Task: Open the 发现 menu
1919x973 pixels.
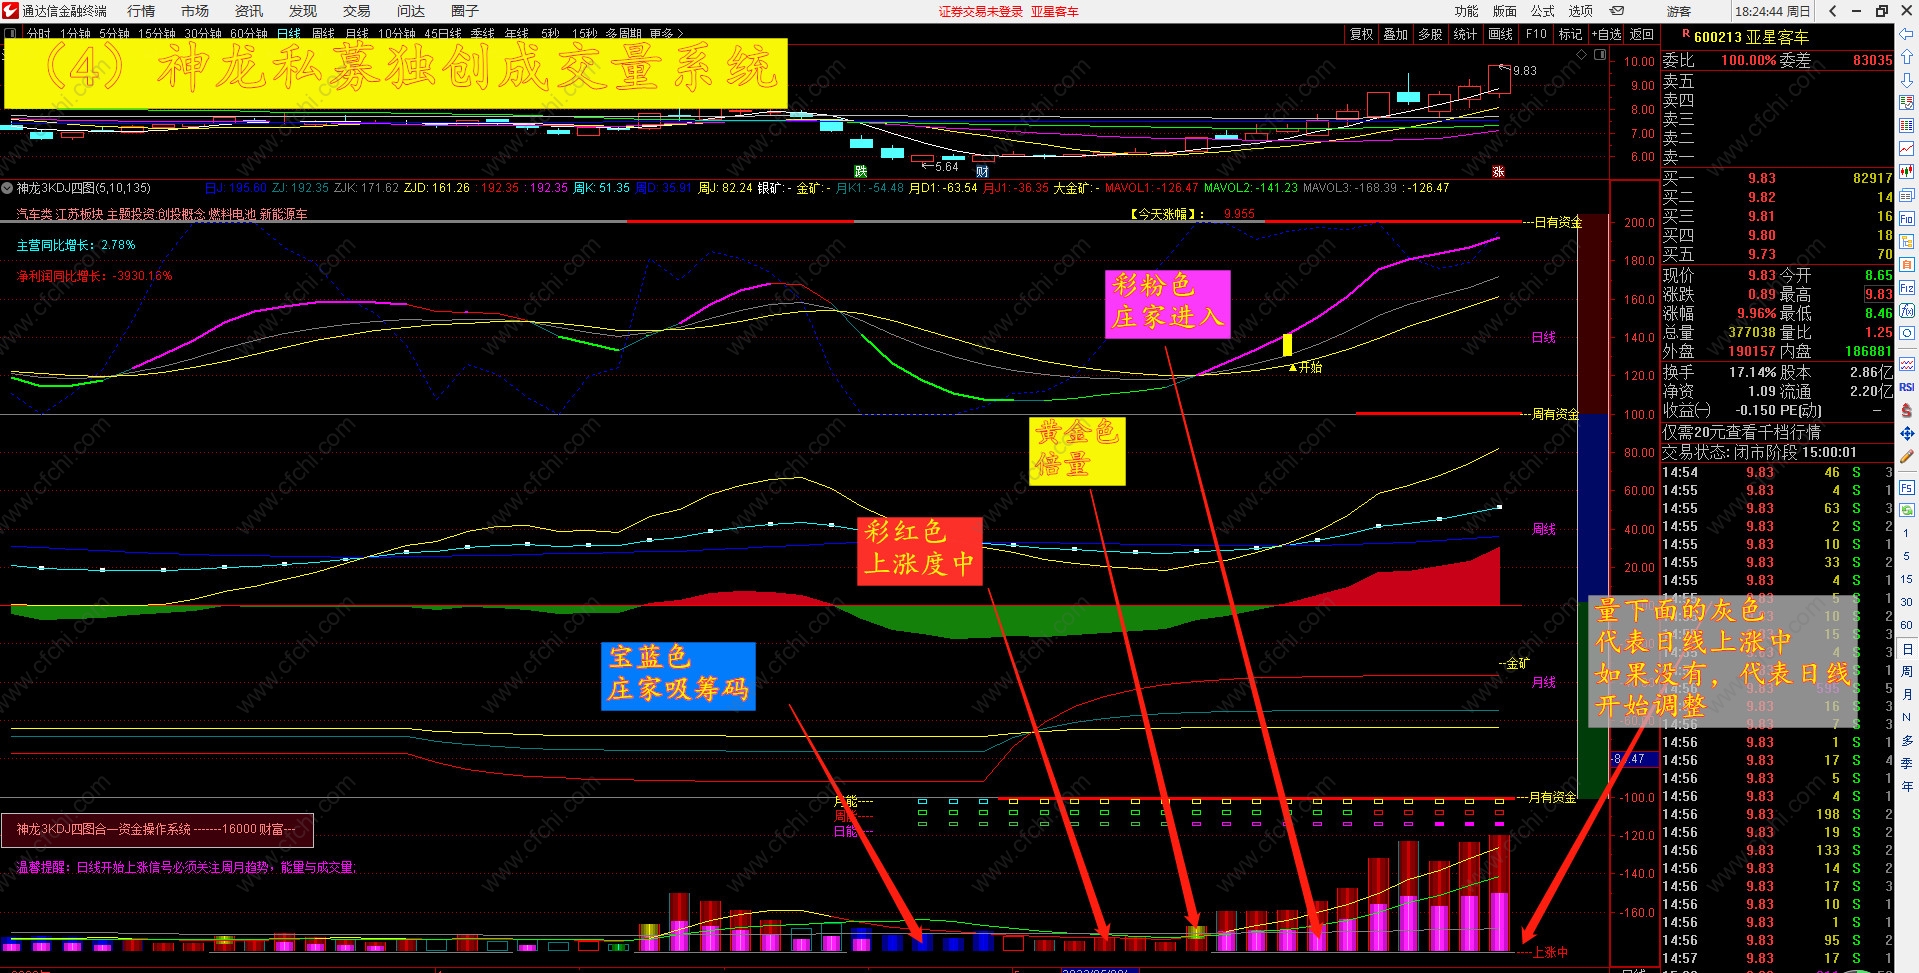Action: (303, 11)
